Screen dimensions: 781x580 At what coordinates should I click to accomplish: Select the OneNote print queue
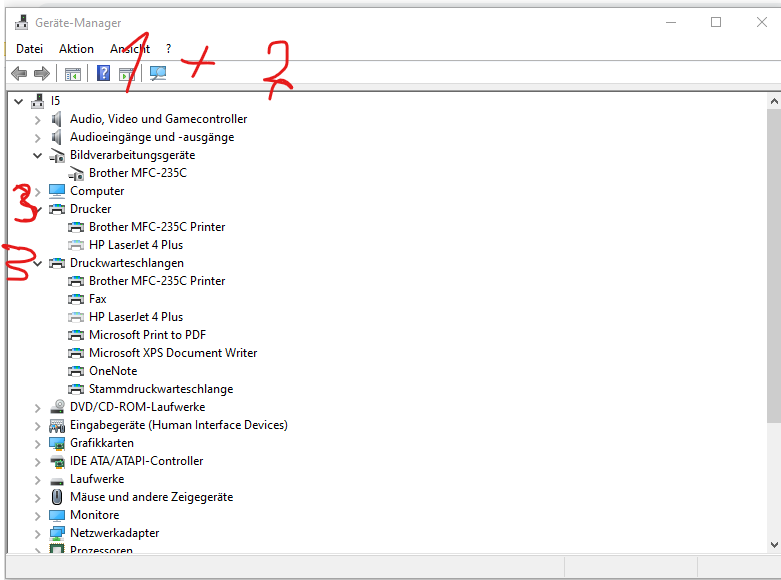[113, 371]
